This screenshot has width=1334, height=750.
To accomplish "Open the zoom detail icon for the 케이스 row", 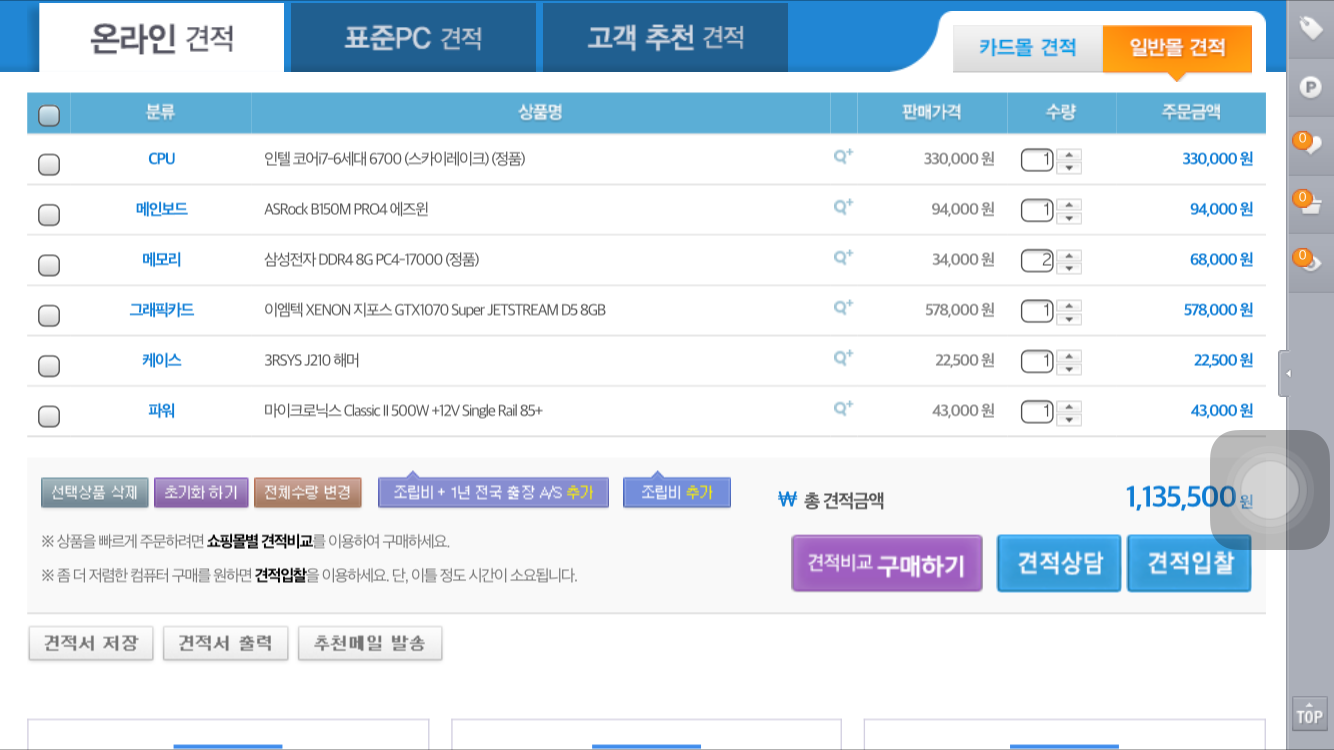I will click(x=843, y=357).
